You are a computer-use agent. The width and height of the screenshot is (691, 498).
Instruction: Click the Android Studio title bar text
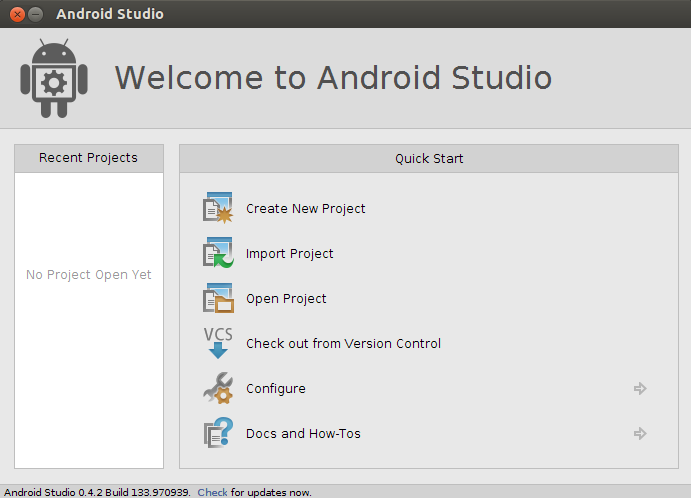point(110,14)
